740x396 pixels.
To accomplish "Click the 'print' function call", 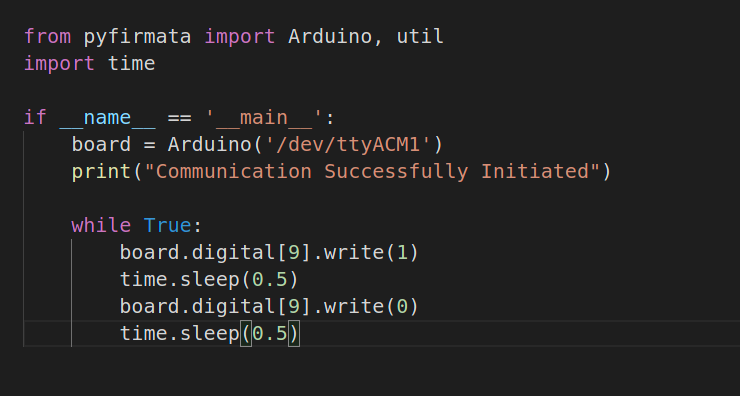I will (x=101, y=172).
